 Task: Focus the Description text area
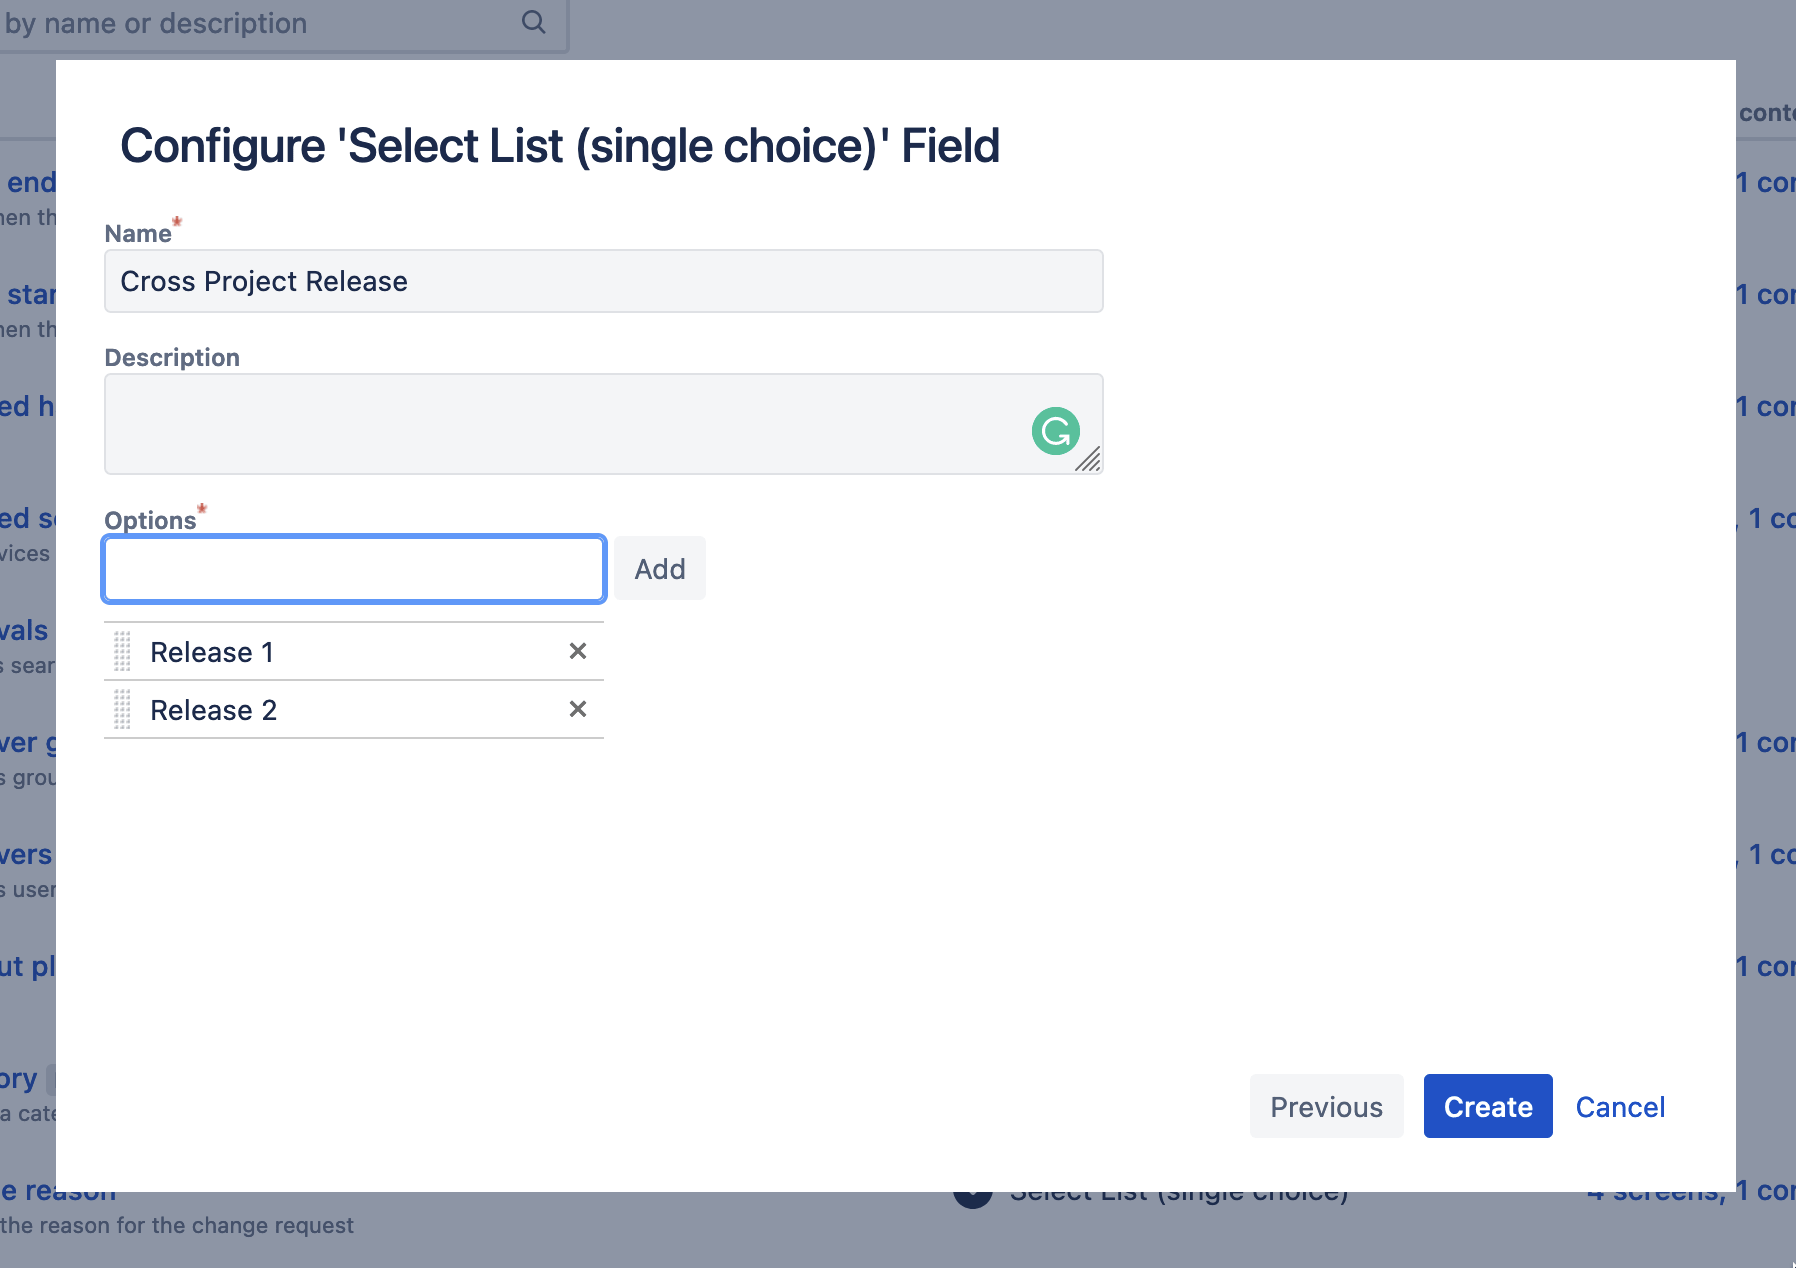(x=604, y=424)
